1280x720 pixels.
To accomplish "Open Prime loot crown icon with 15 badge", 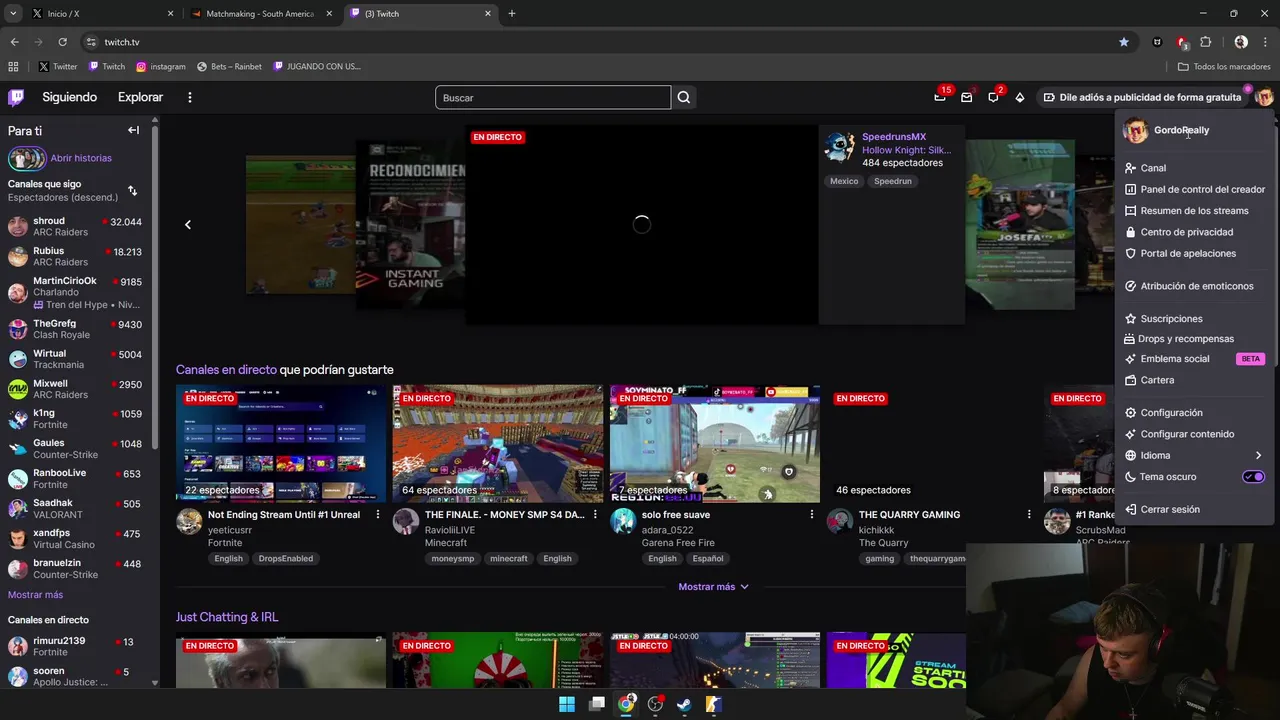I will tap(940, 97).
